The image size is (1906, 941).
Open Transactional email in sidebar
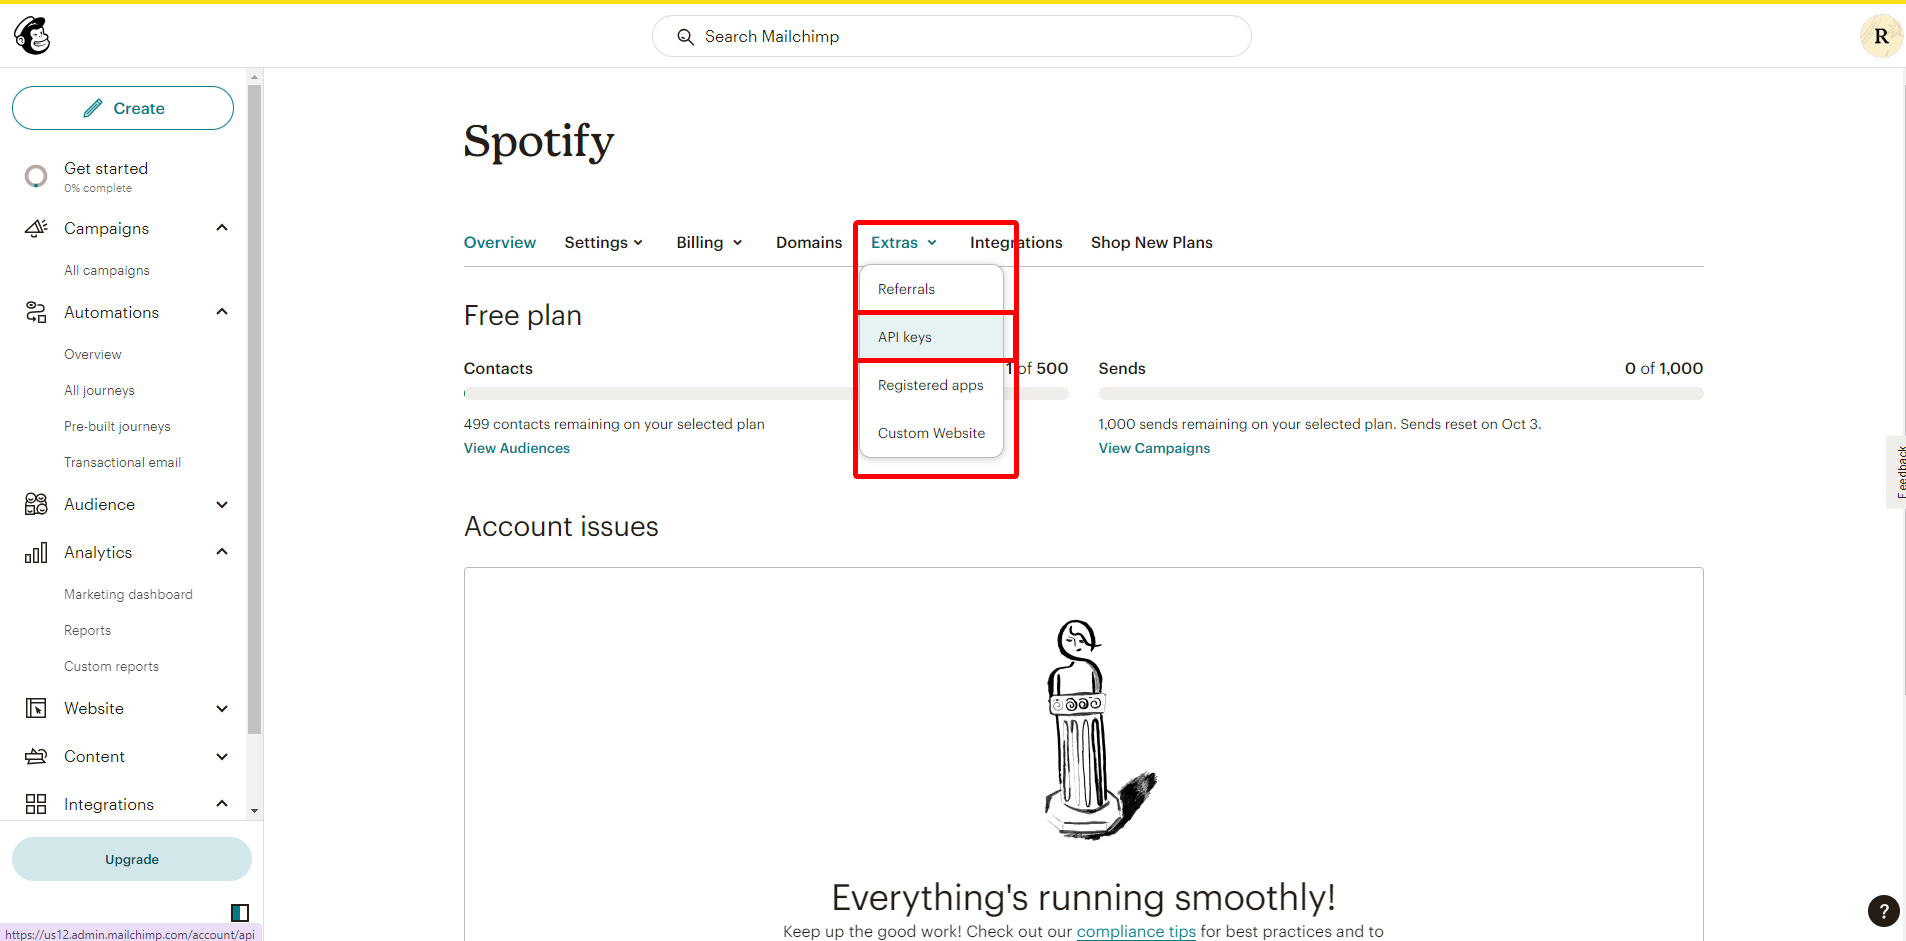pos(122,462)
